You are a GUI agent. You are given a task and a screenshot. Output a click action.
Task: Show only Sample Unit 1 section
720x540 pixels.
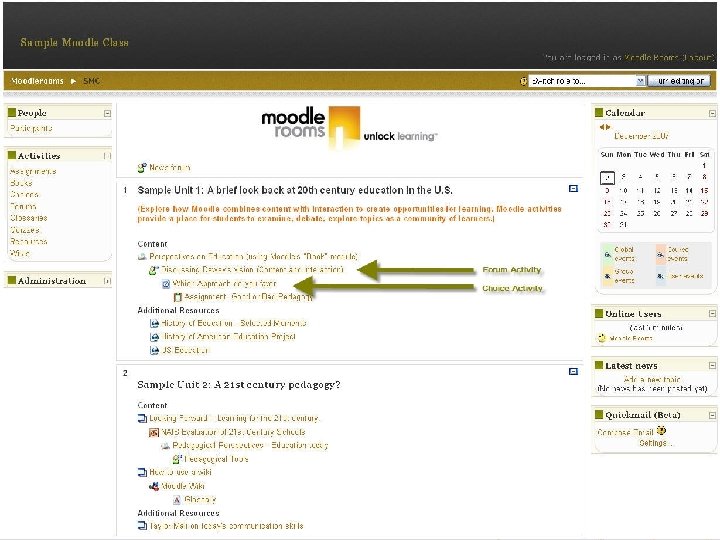(573, 189)
